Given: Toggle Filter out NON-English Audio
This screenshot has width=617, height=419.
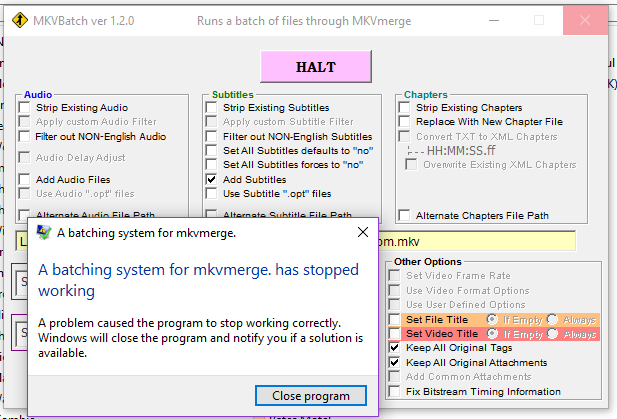Looking at the screenshot, I should pos(24,136).
